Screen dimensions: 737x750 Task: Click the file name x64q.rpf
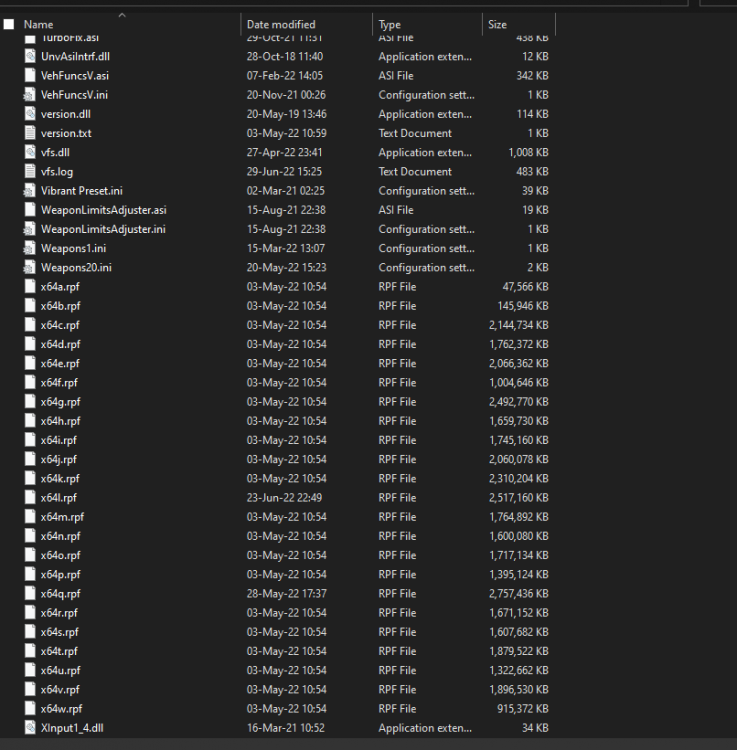pyautogui.click(x=60, y=594)
